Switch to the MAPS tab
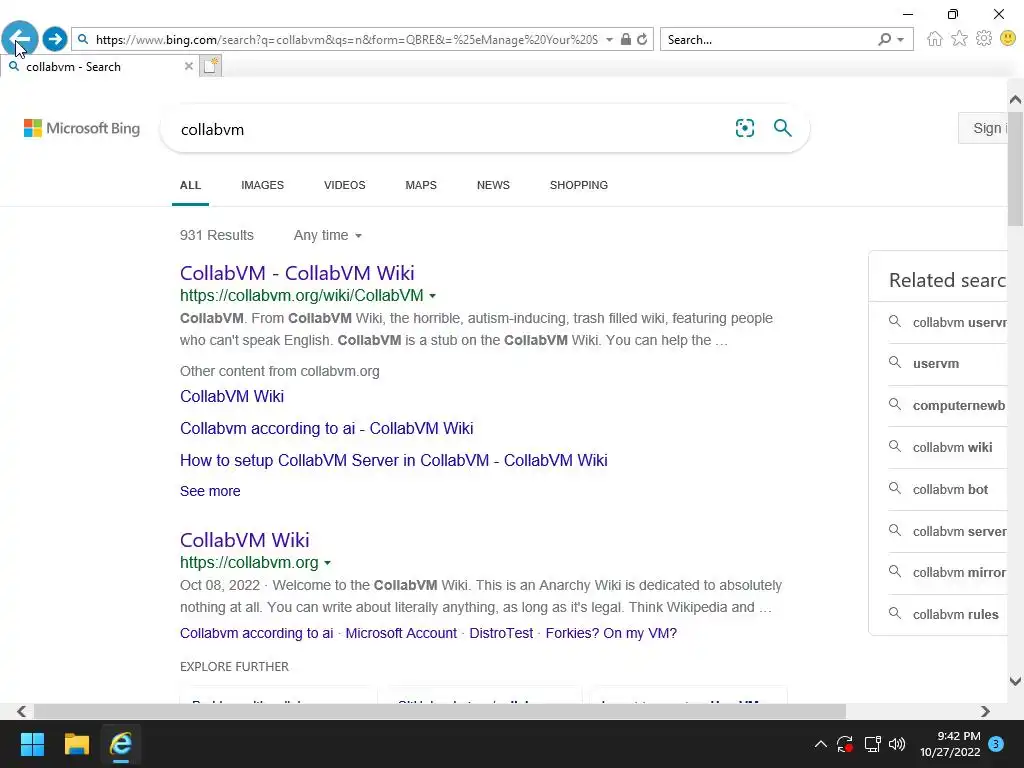This screenshot has width=1024, height=768. tap(421, 185)
